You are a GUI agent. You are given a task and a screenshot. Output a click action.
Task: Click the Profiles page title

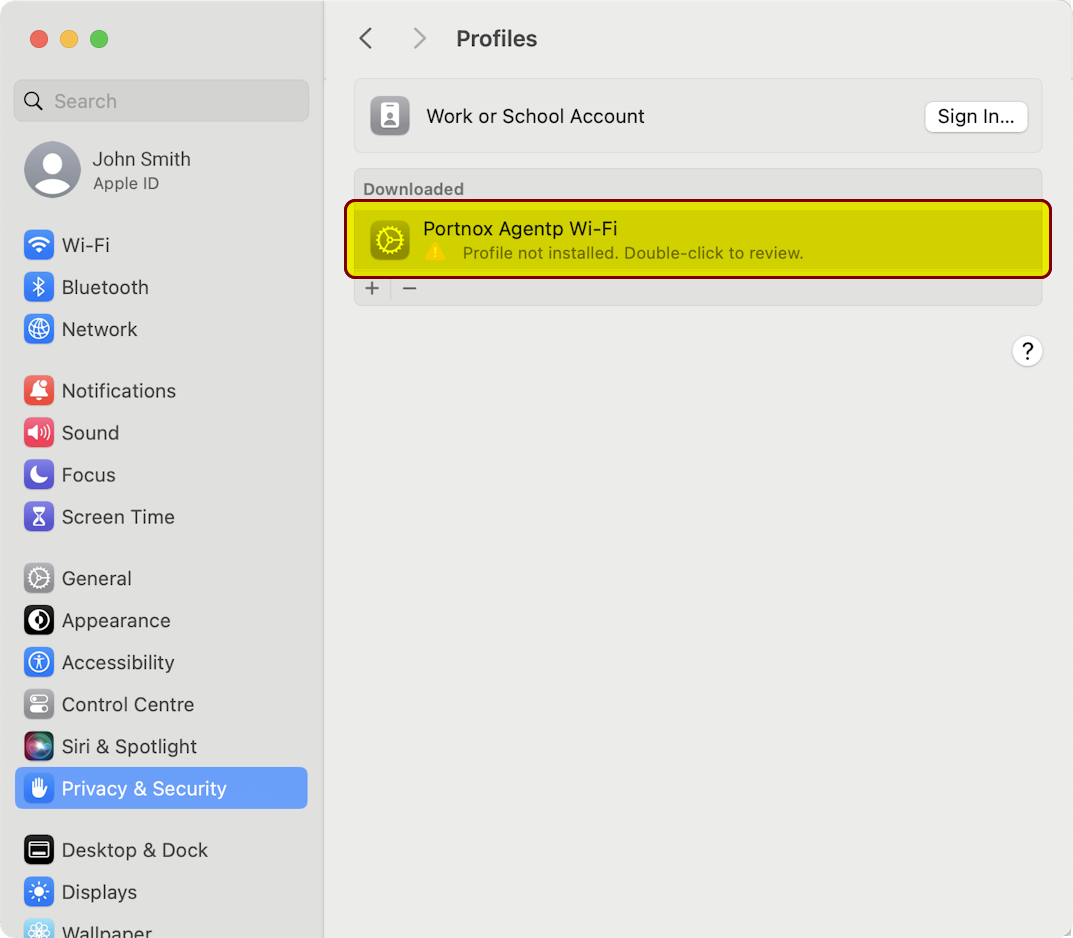pos(497,39)
